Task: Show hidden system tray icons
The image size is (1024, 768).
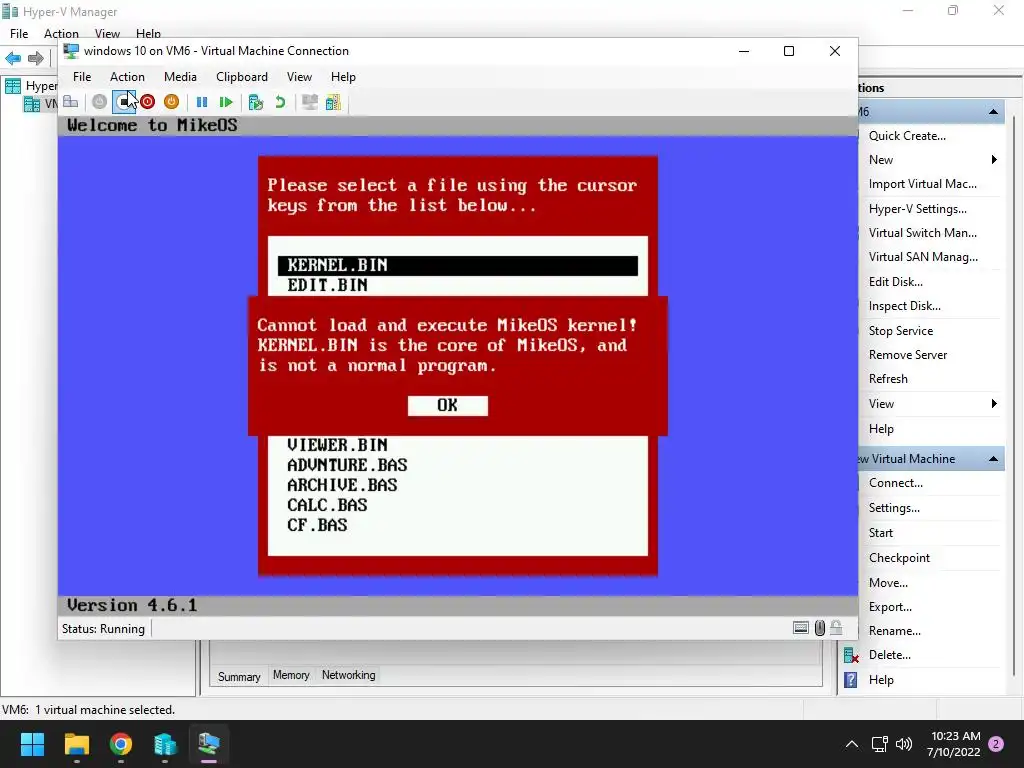Action: coord(852,744)
